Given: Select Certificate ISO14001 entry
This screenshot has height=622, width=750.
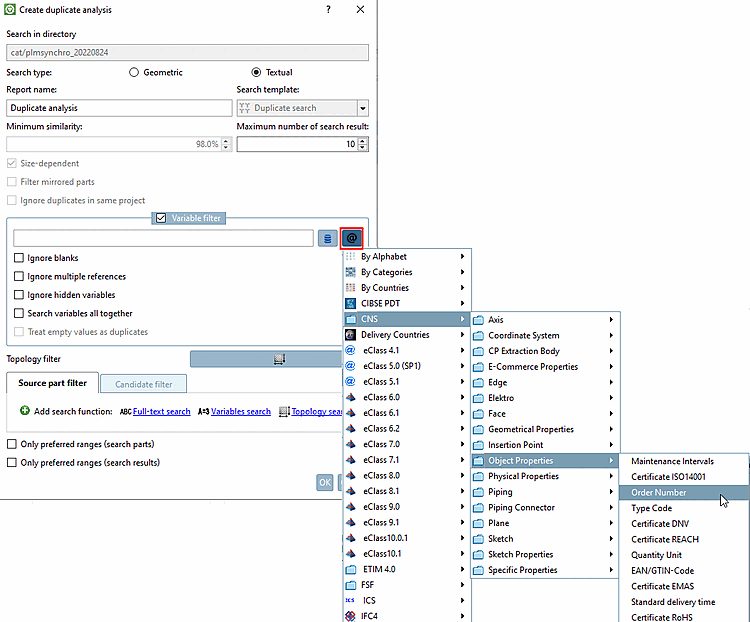Looking at the screenshot, I should tap(684, 477).
